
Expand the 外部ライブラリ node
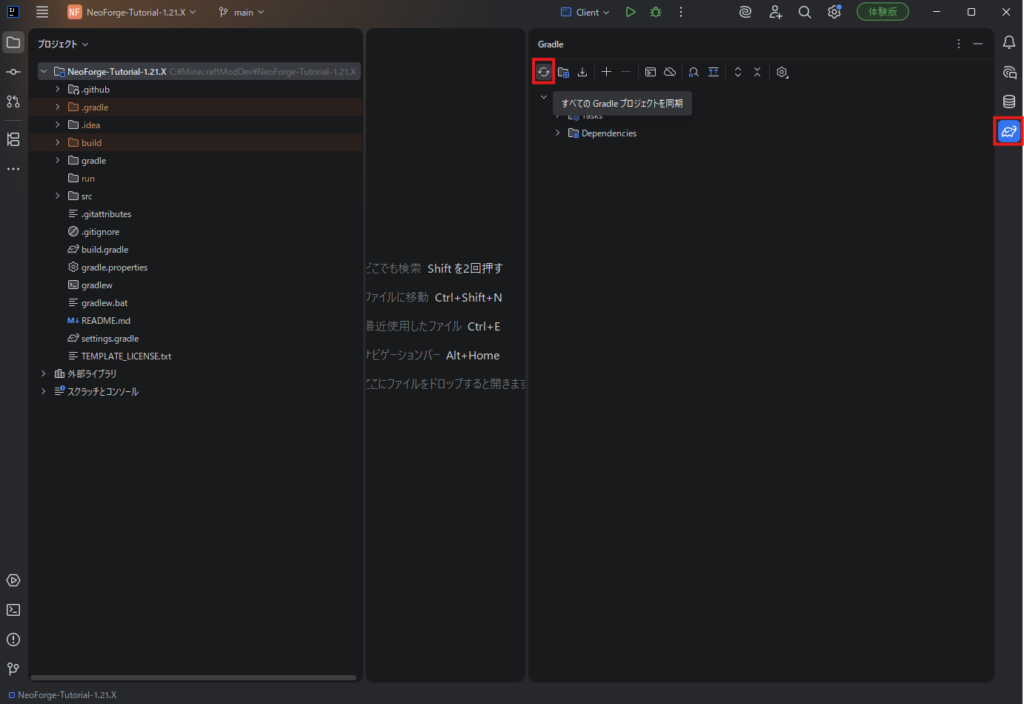click(43, 374)
